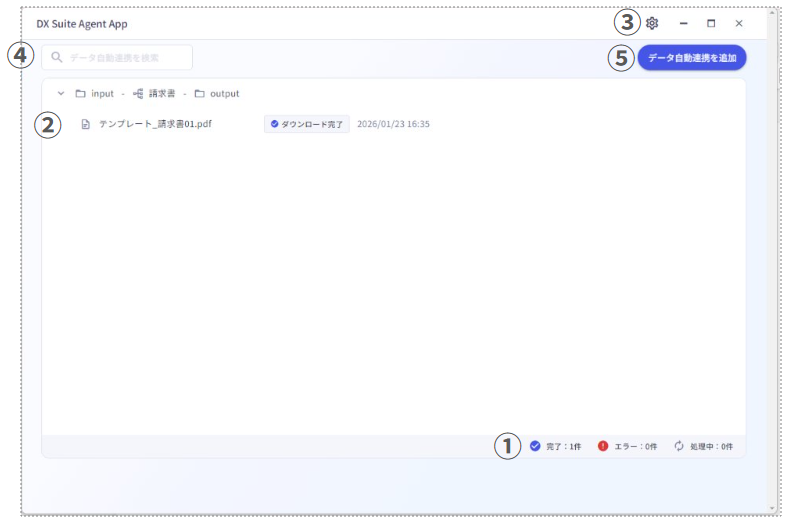
Task: Click the blue 完了 checkmark icon
Action: [535, 446]
